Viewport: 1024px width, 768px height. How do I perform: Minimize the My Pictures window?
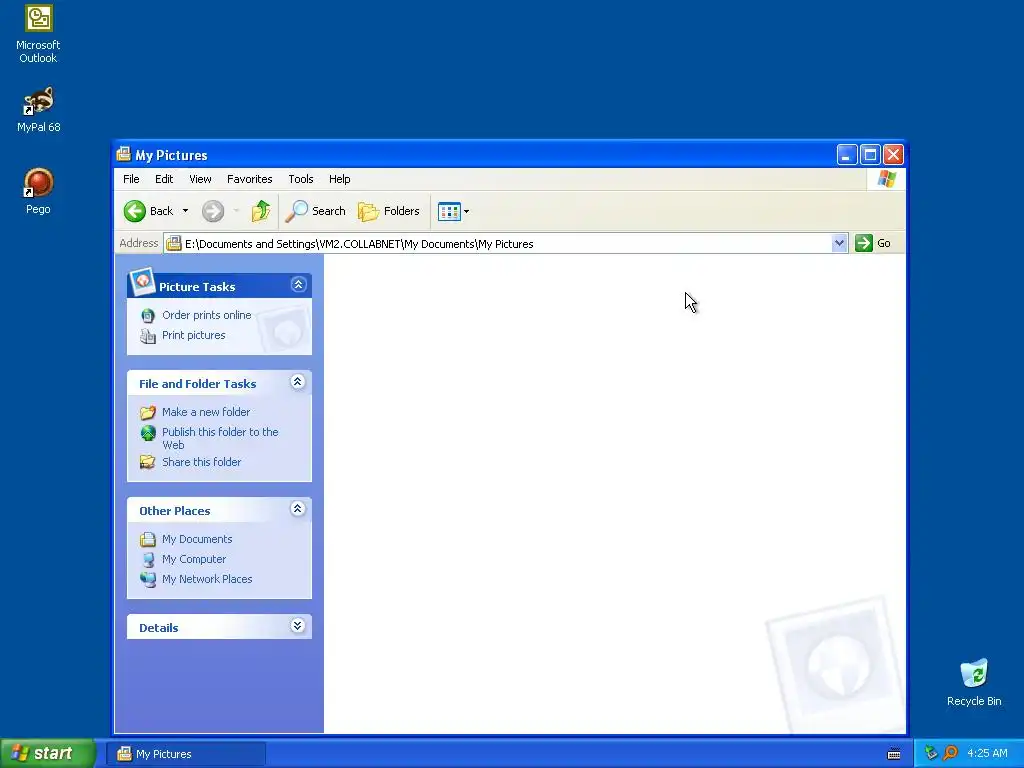click(x=847, y=155)
